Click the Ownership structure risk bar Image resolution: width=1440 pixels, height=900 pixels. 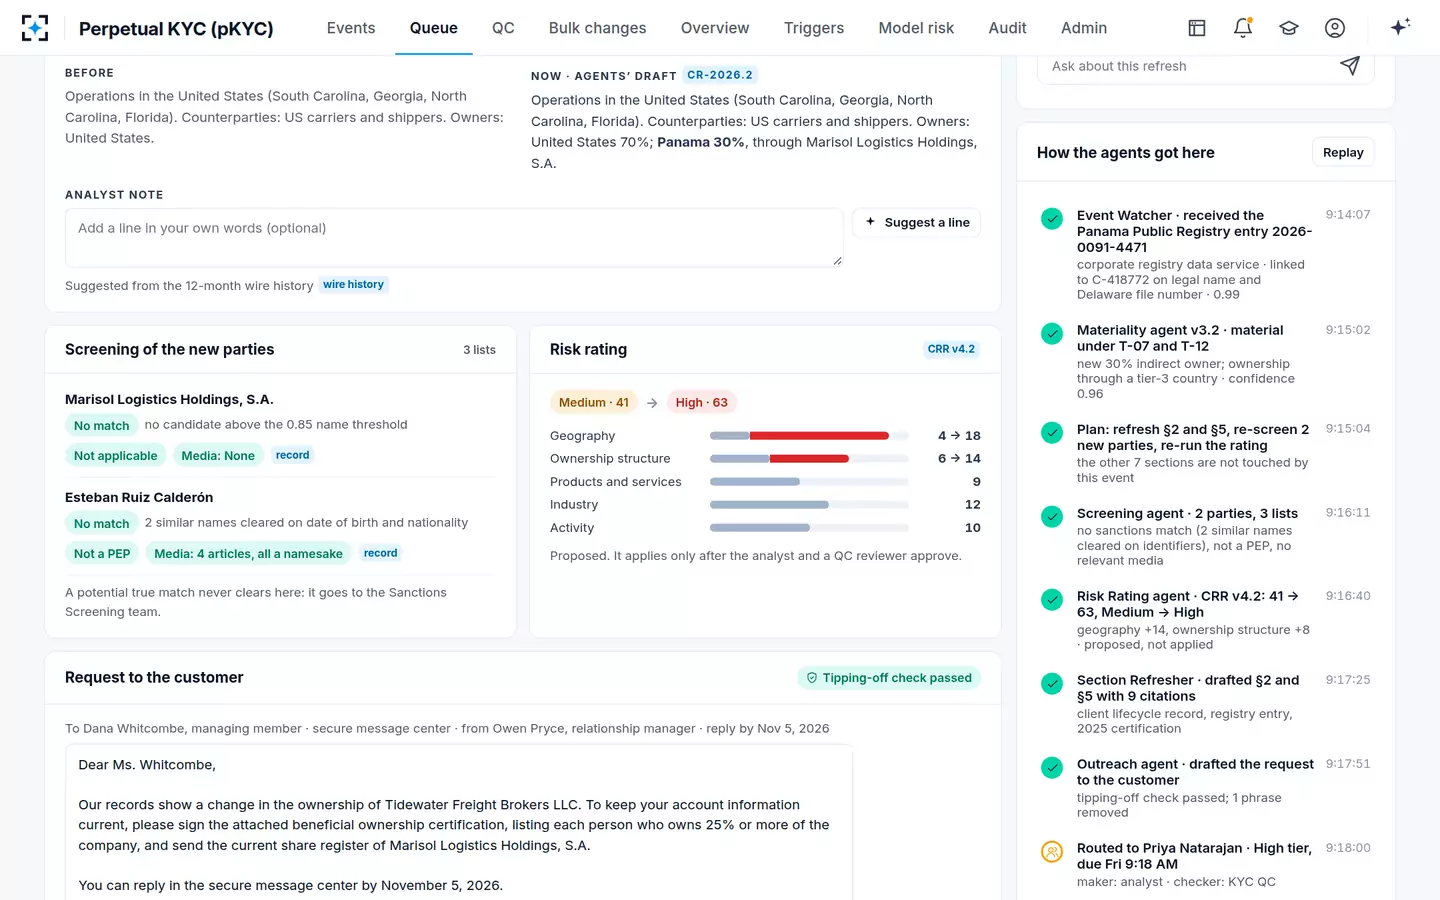[x=809, y=459]
